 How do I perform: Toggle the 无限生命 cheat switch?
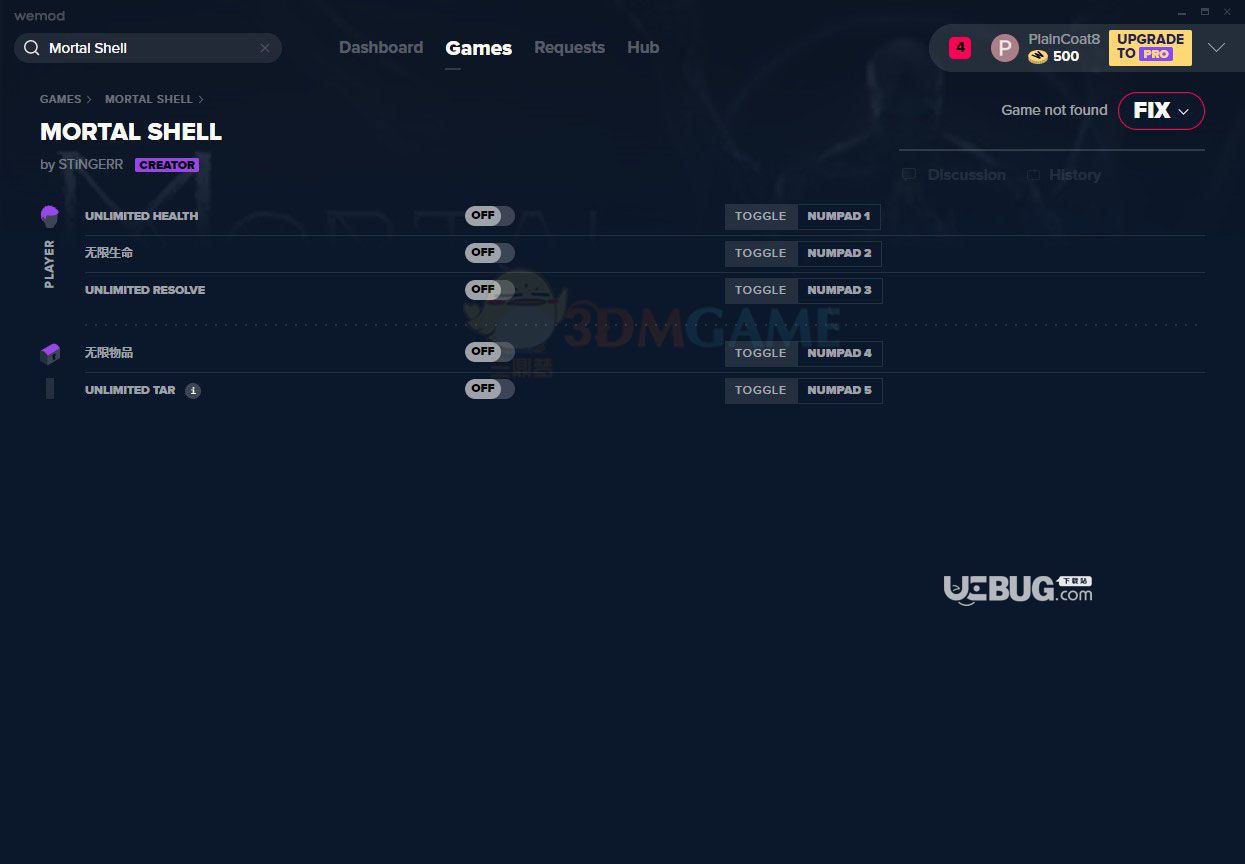click(490, 253)
